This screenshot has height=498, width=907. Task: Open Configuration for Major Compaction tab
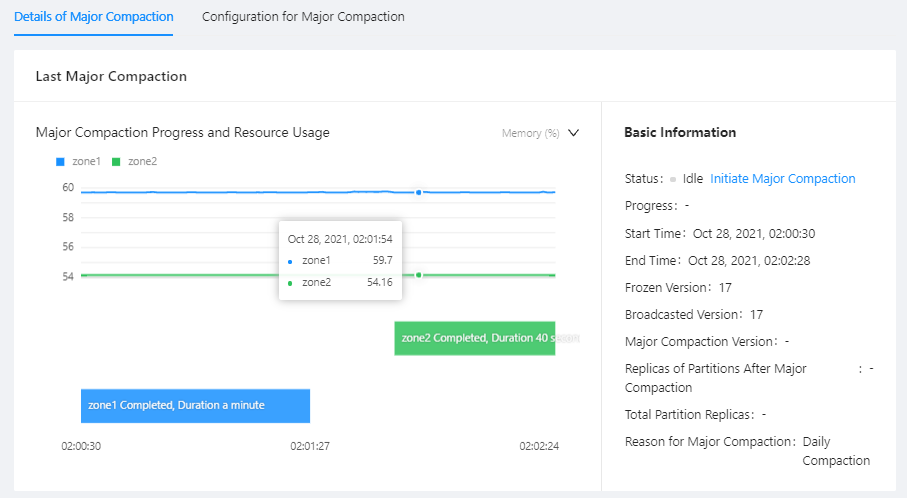tap(303, 17)
